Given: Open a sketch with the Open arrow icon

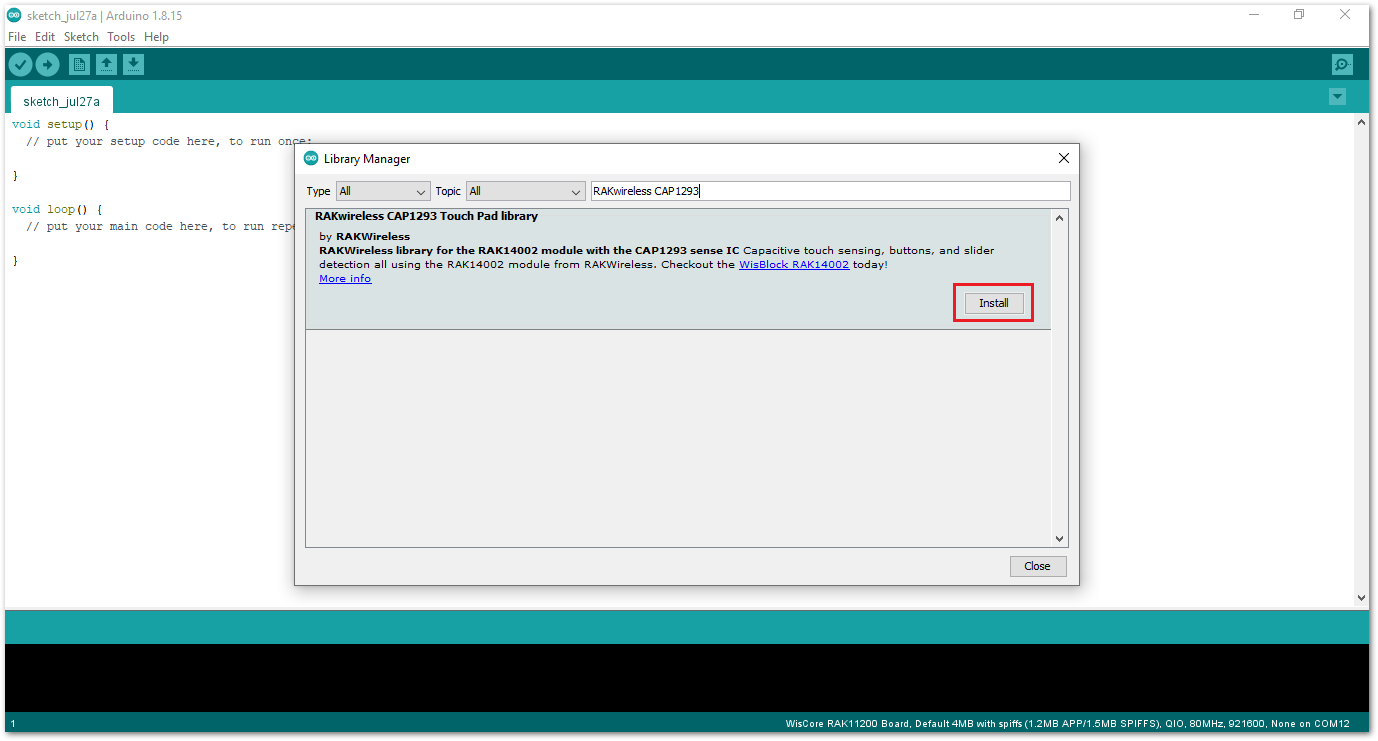Looking at the screenshot, I should [106, 64].
